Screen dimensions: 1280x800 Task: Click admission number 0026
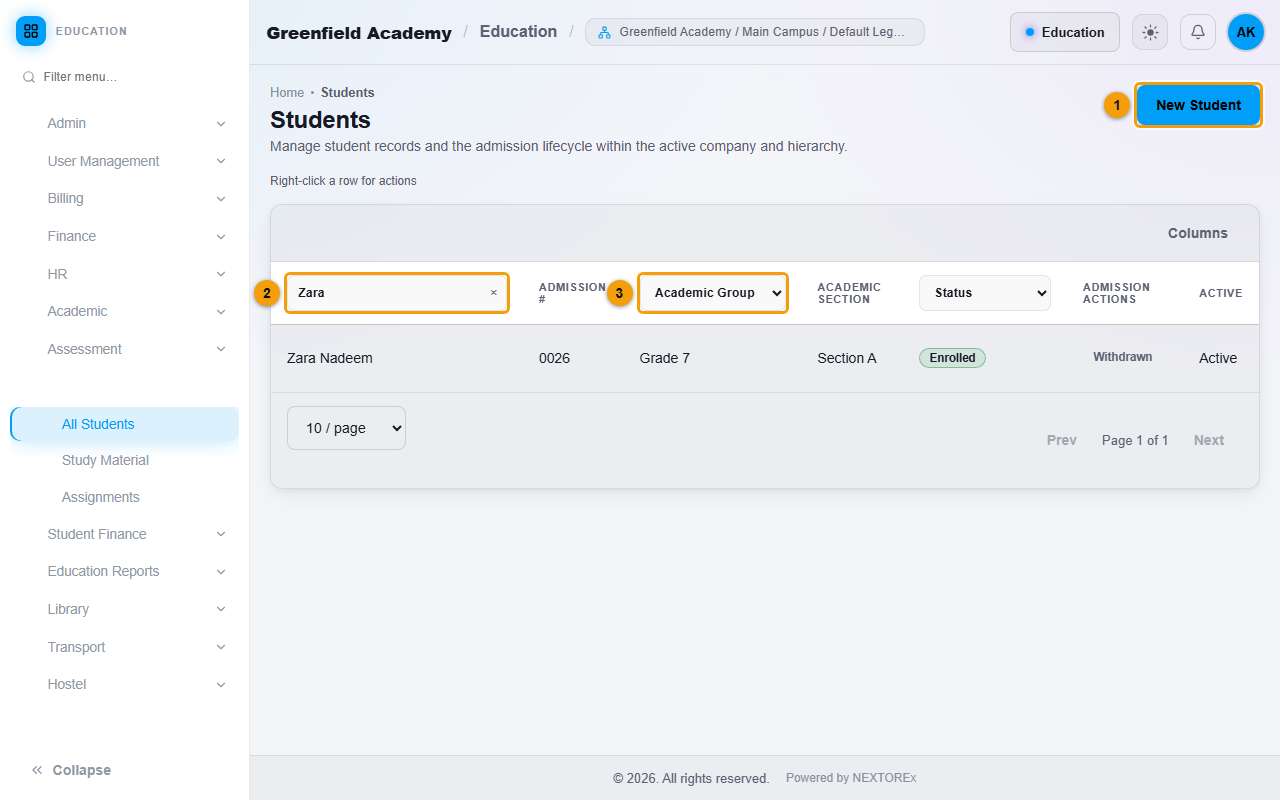(x=554, y=358)
